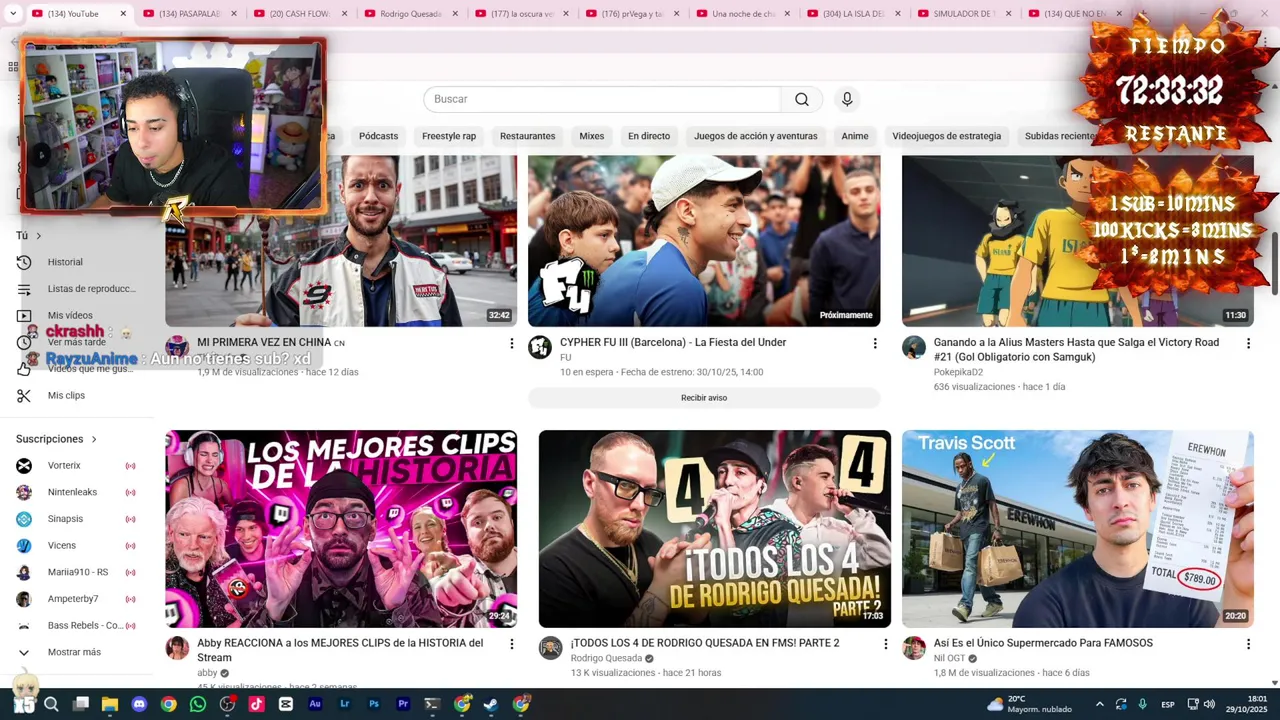
Task: Select the Anime filter chip
Action: pyautogui.click(x=855, y=136)
